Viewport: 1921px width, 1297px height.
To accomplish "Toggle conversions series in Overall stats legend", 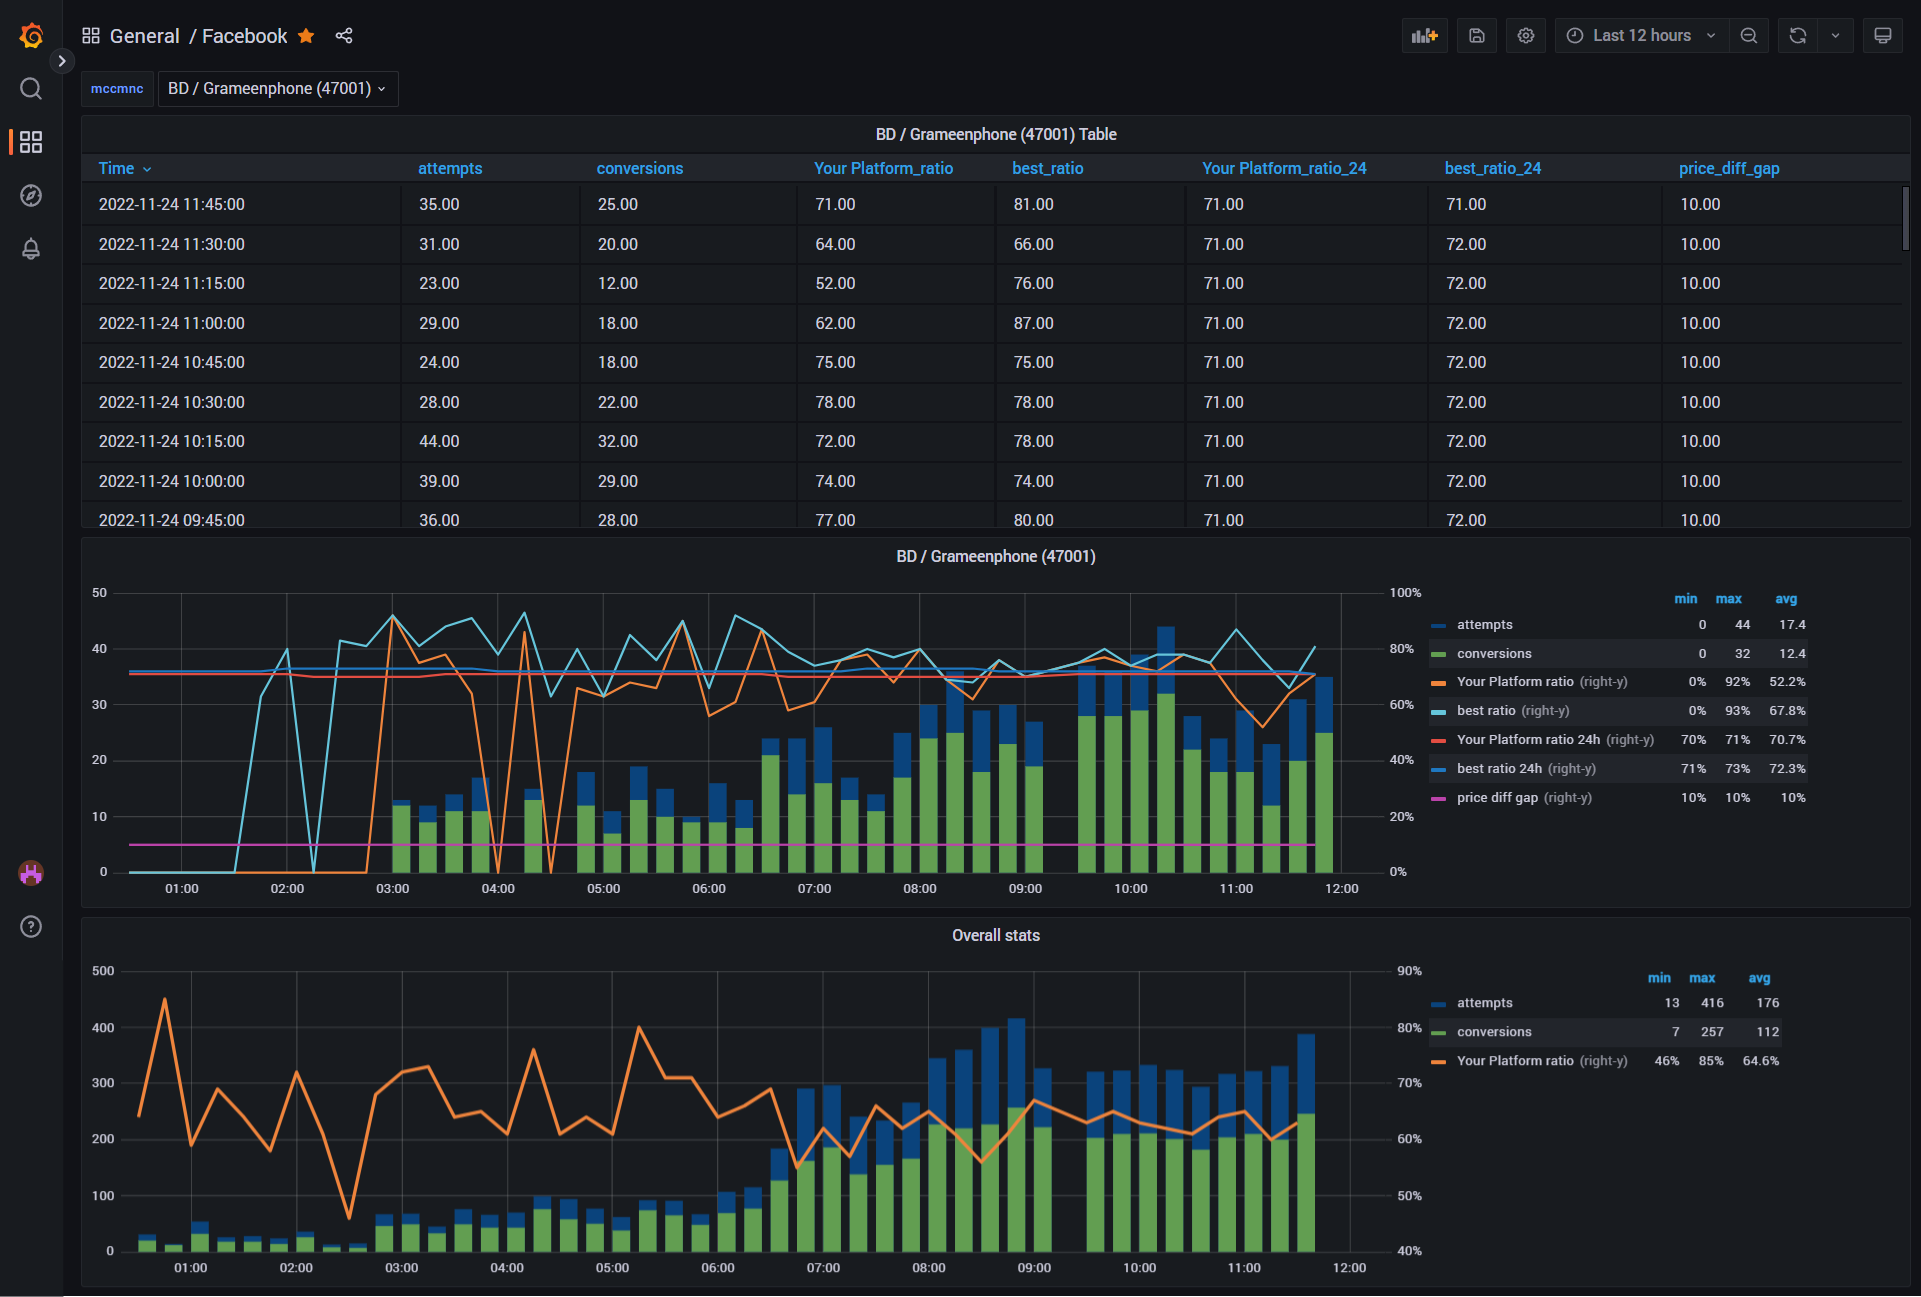I will [1494, 1031].
